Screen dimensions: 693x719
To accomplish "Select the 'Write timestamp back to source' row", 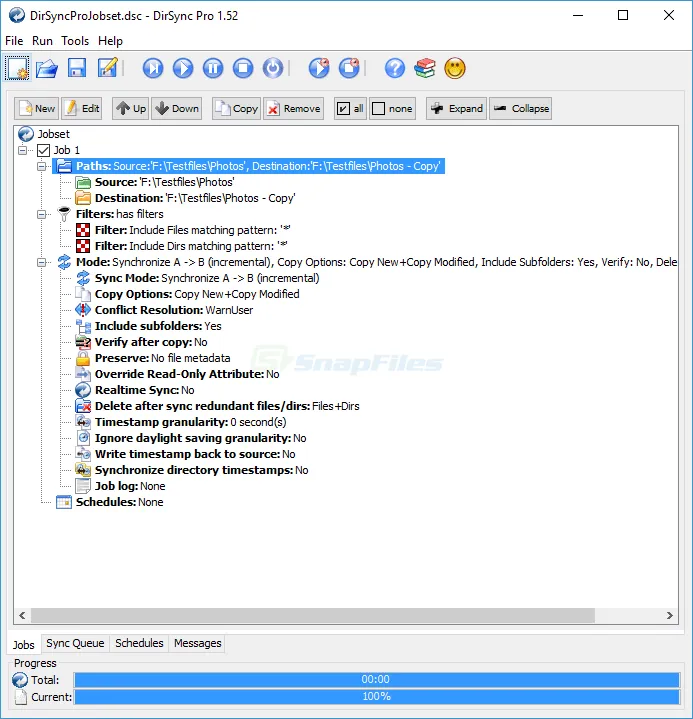I will 185,454.
